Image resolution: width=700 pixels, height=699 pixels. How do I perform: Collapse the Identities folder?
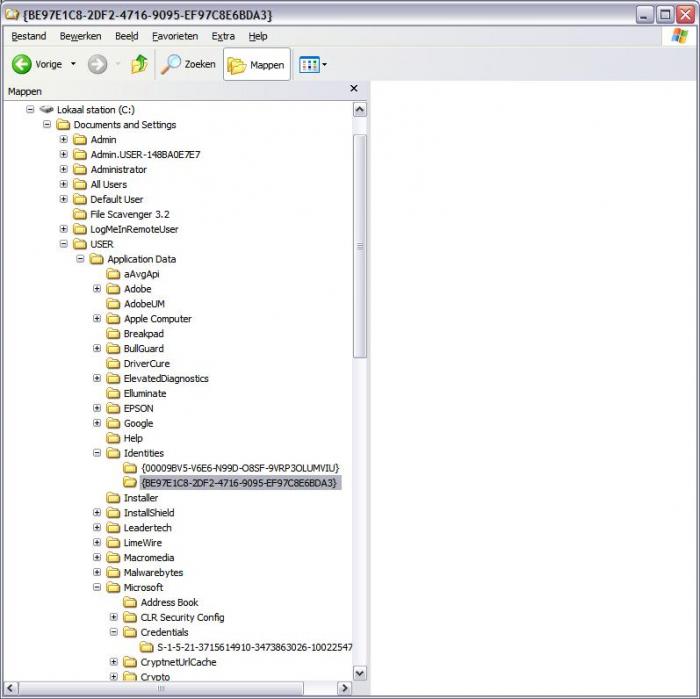[x=97, y=453]
